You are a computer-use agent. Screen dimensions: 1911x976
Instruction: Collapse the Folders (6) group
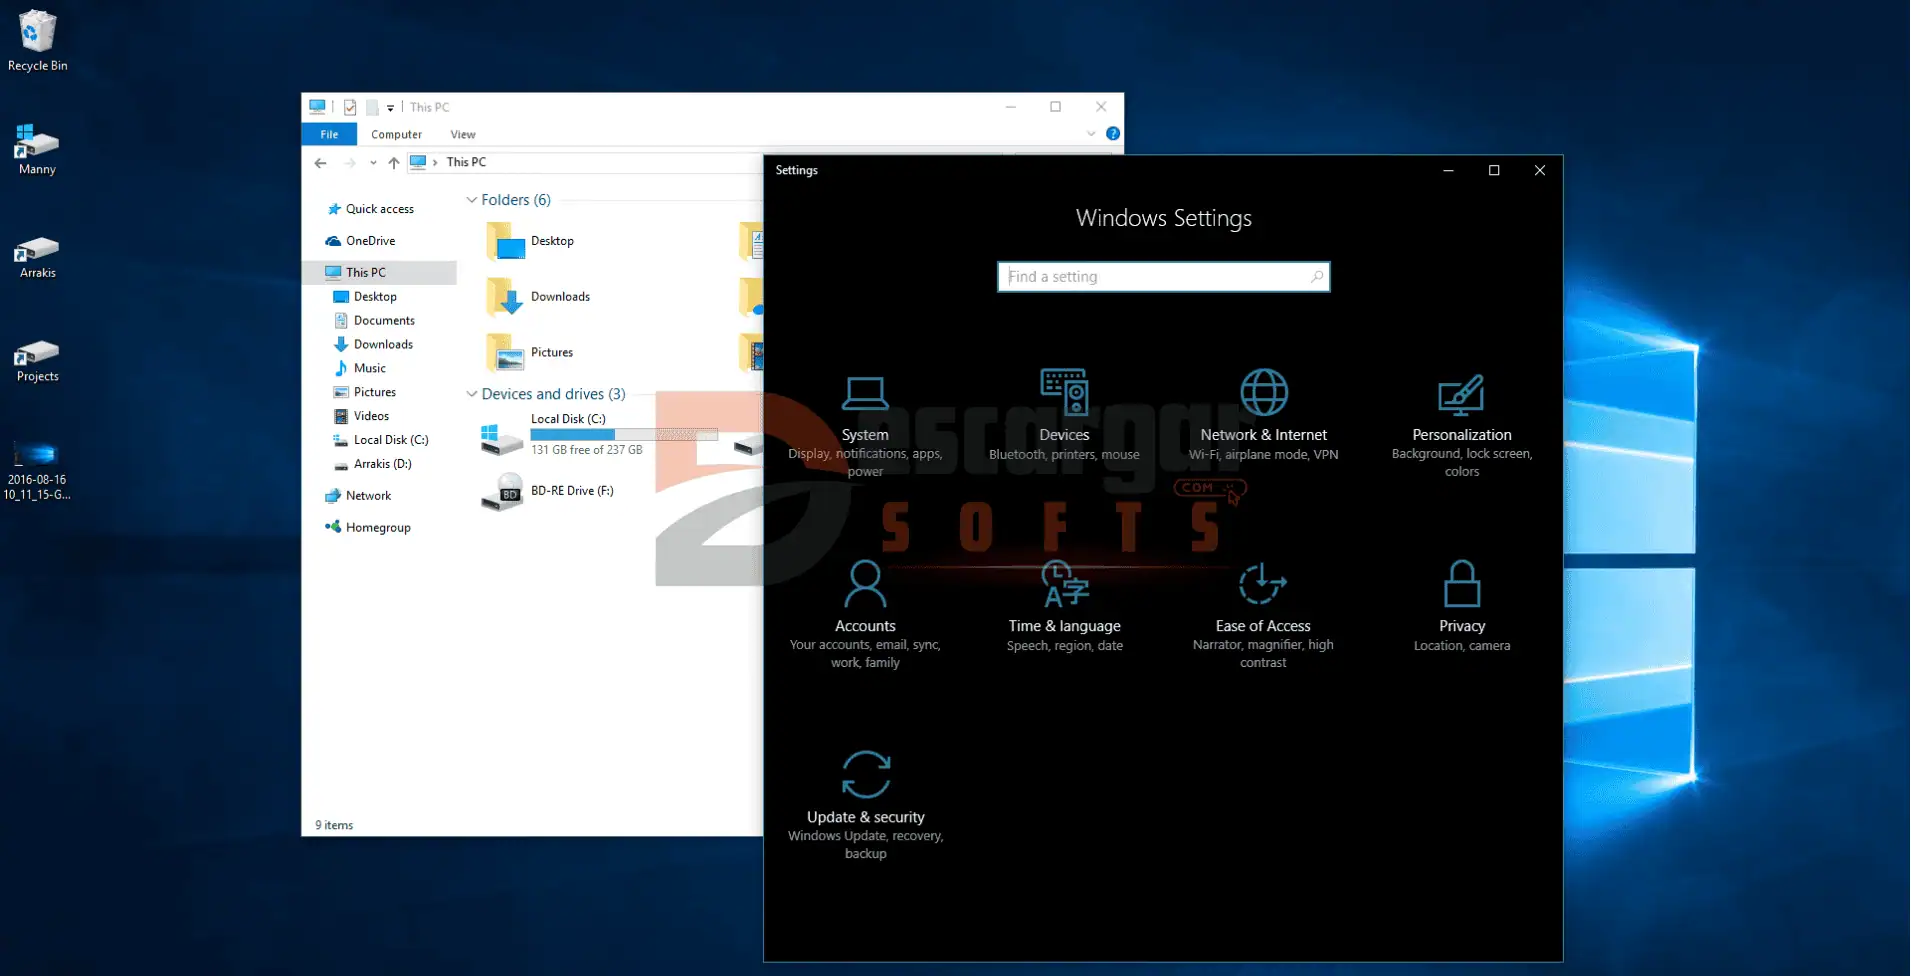[472, 200]
